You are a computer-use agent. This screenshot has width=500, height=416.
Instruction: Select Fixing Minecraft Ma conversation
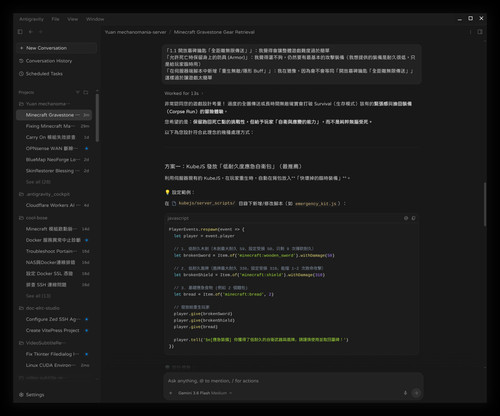click(x=54, y=126)
